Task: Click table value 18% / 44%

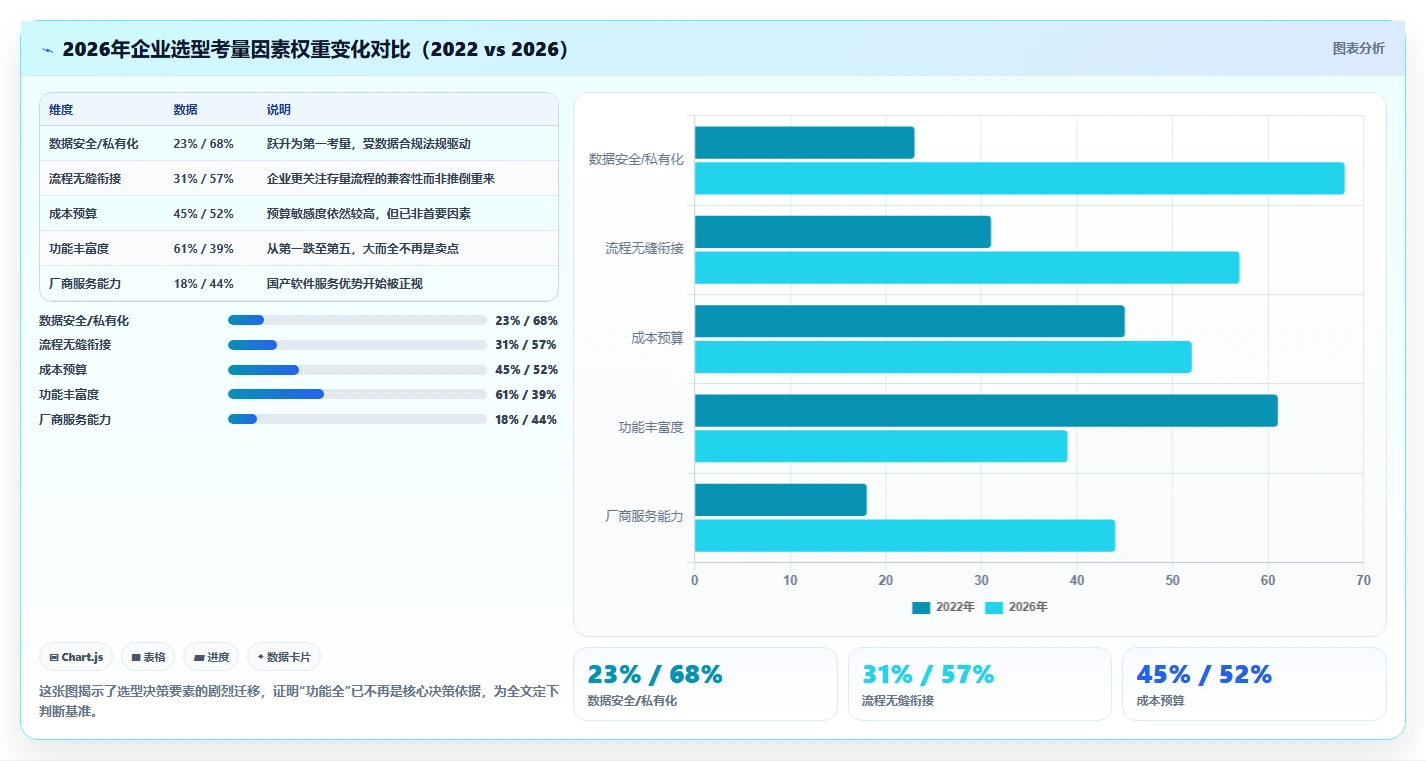Action: 203,284
